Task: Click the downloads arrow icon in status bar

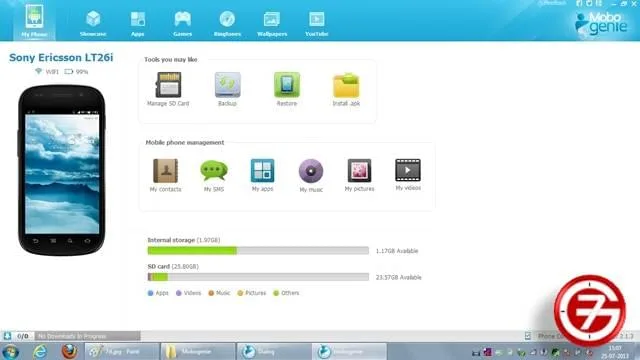Action: pyautogui.click(x=7, y=336)
